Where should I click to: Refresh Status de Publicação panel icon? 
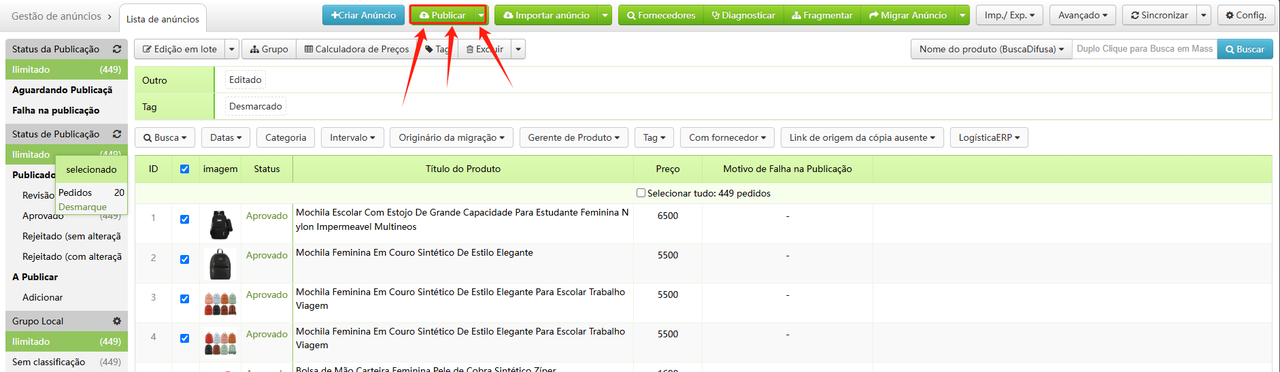118,133
